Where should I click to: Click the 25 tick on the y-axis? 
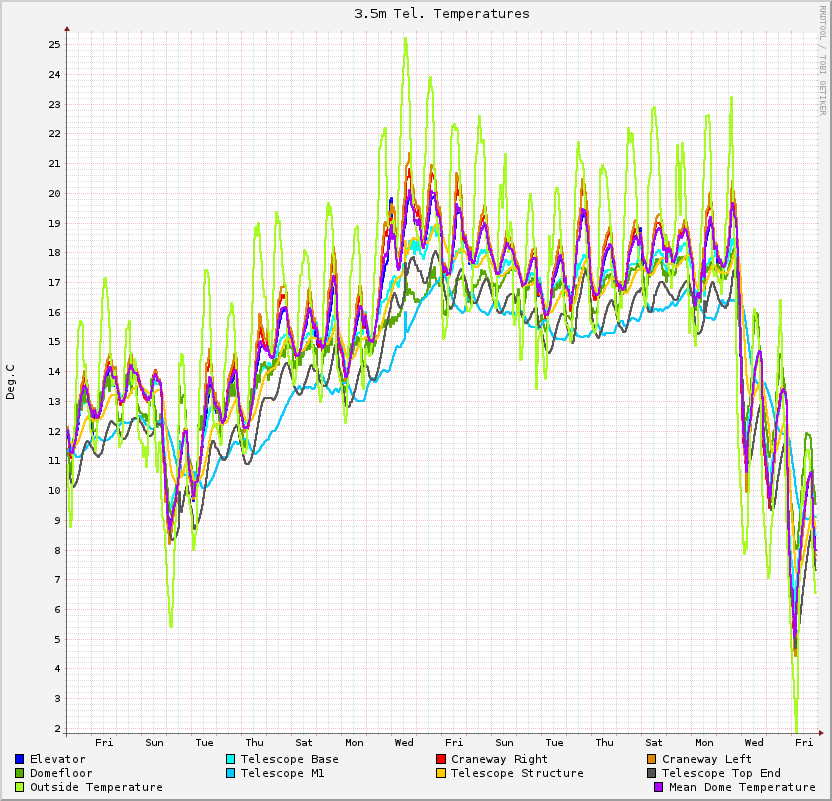[54, 45]
